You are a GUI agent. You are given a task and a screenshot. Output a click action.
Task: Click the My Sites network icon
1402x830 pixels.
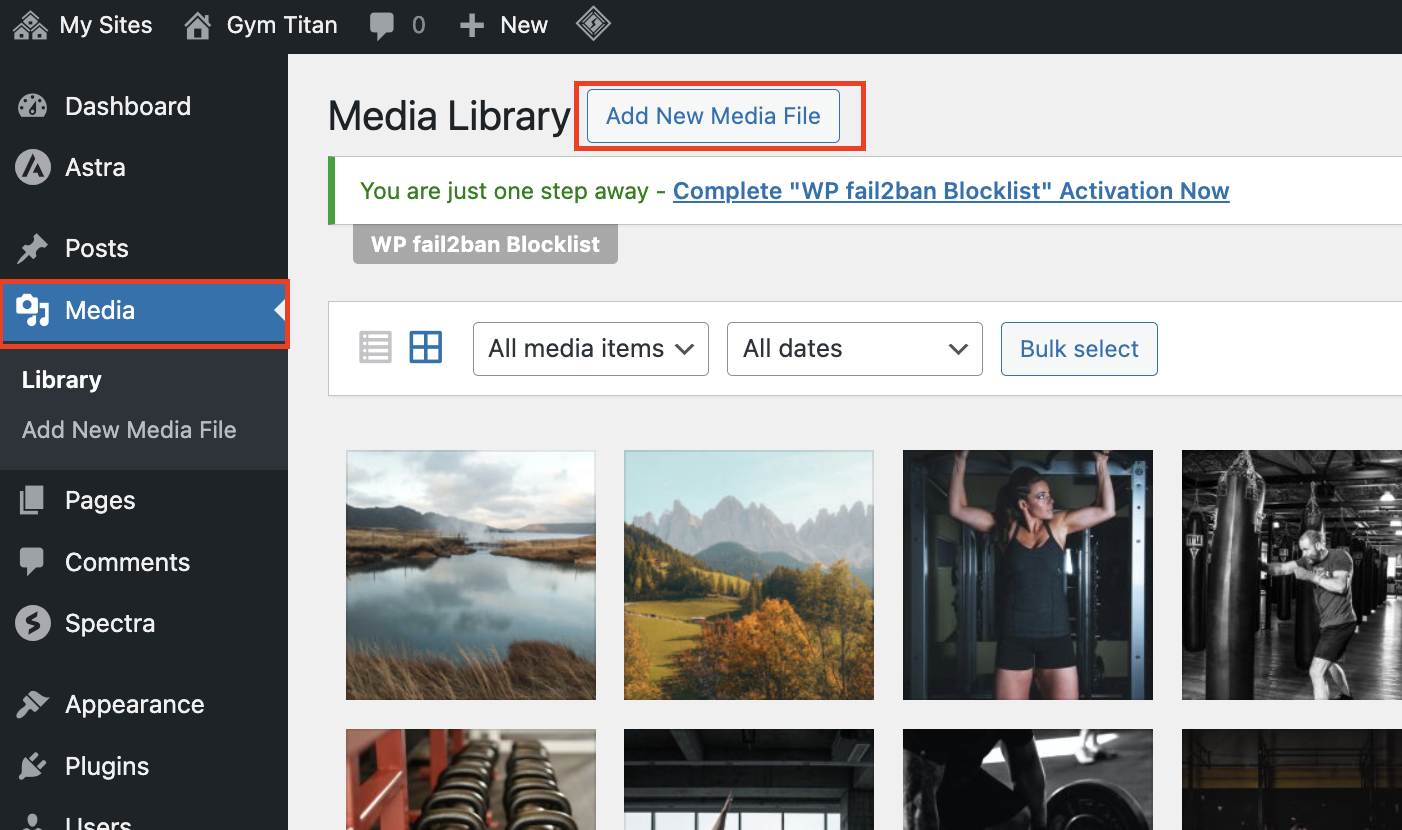coord(31,25)
